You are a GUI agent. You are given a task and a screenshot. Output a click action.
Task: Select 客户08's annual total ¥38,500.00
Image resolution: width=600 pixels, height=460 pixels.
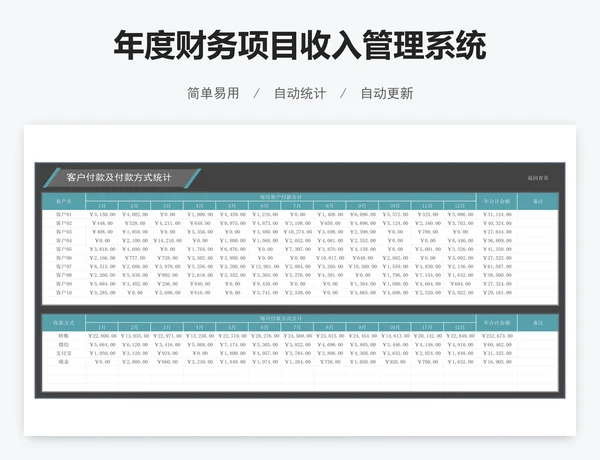[497, 275]
